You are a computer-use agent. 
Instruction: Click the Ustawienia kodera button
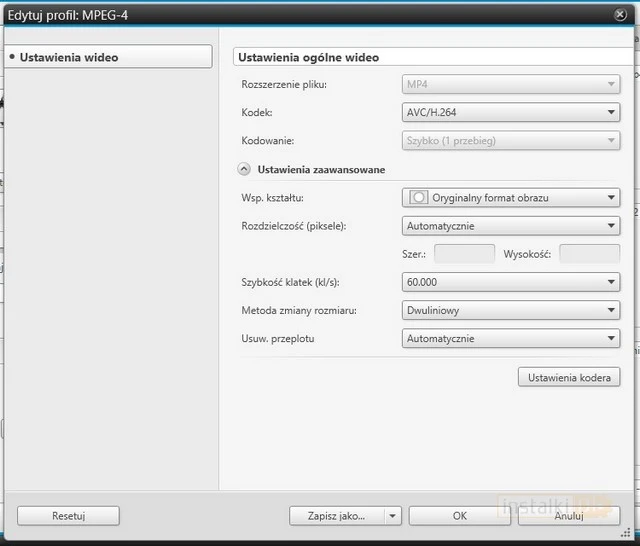tap(568, 377)
